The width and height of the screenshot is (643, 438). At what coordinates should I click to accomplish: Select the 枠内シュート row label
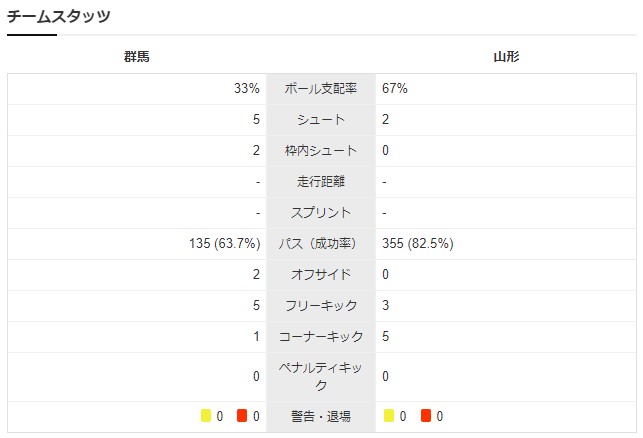[x=321, y=150]
